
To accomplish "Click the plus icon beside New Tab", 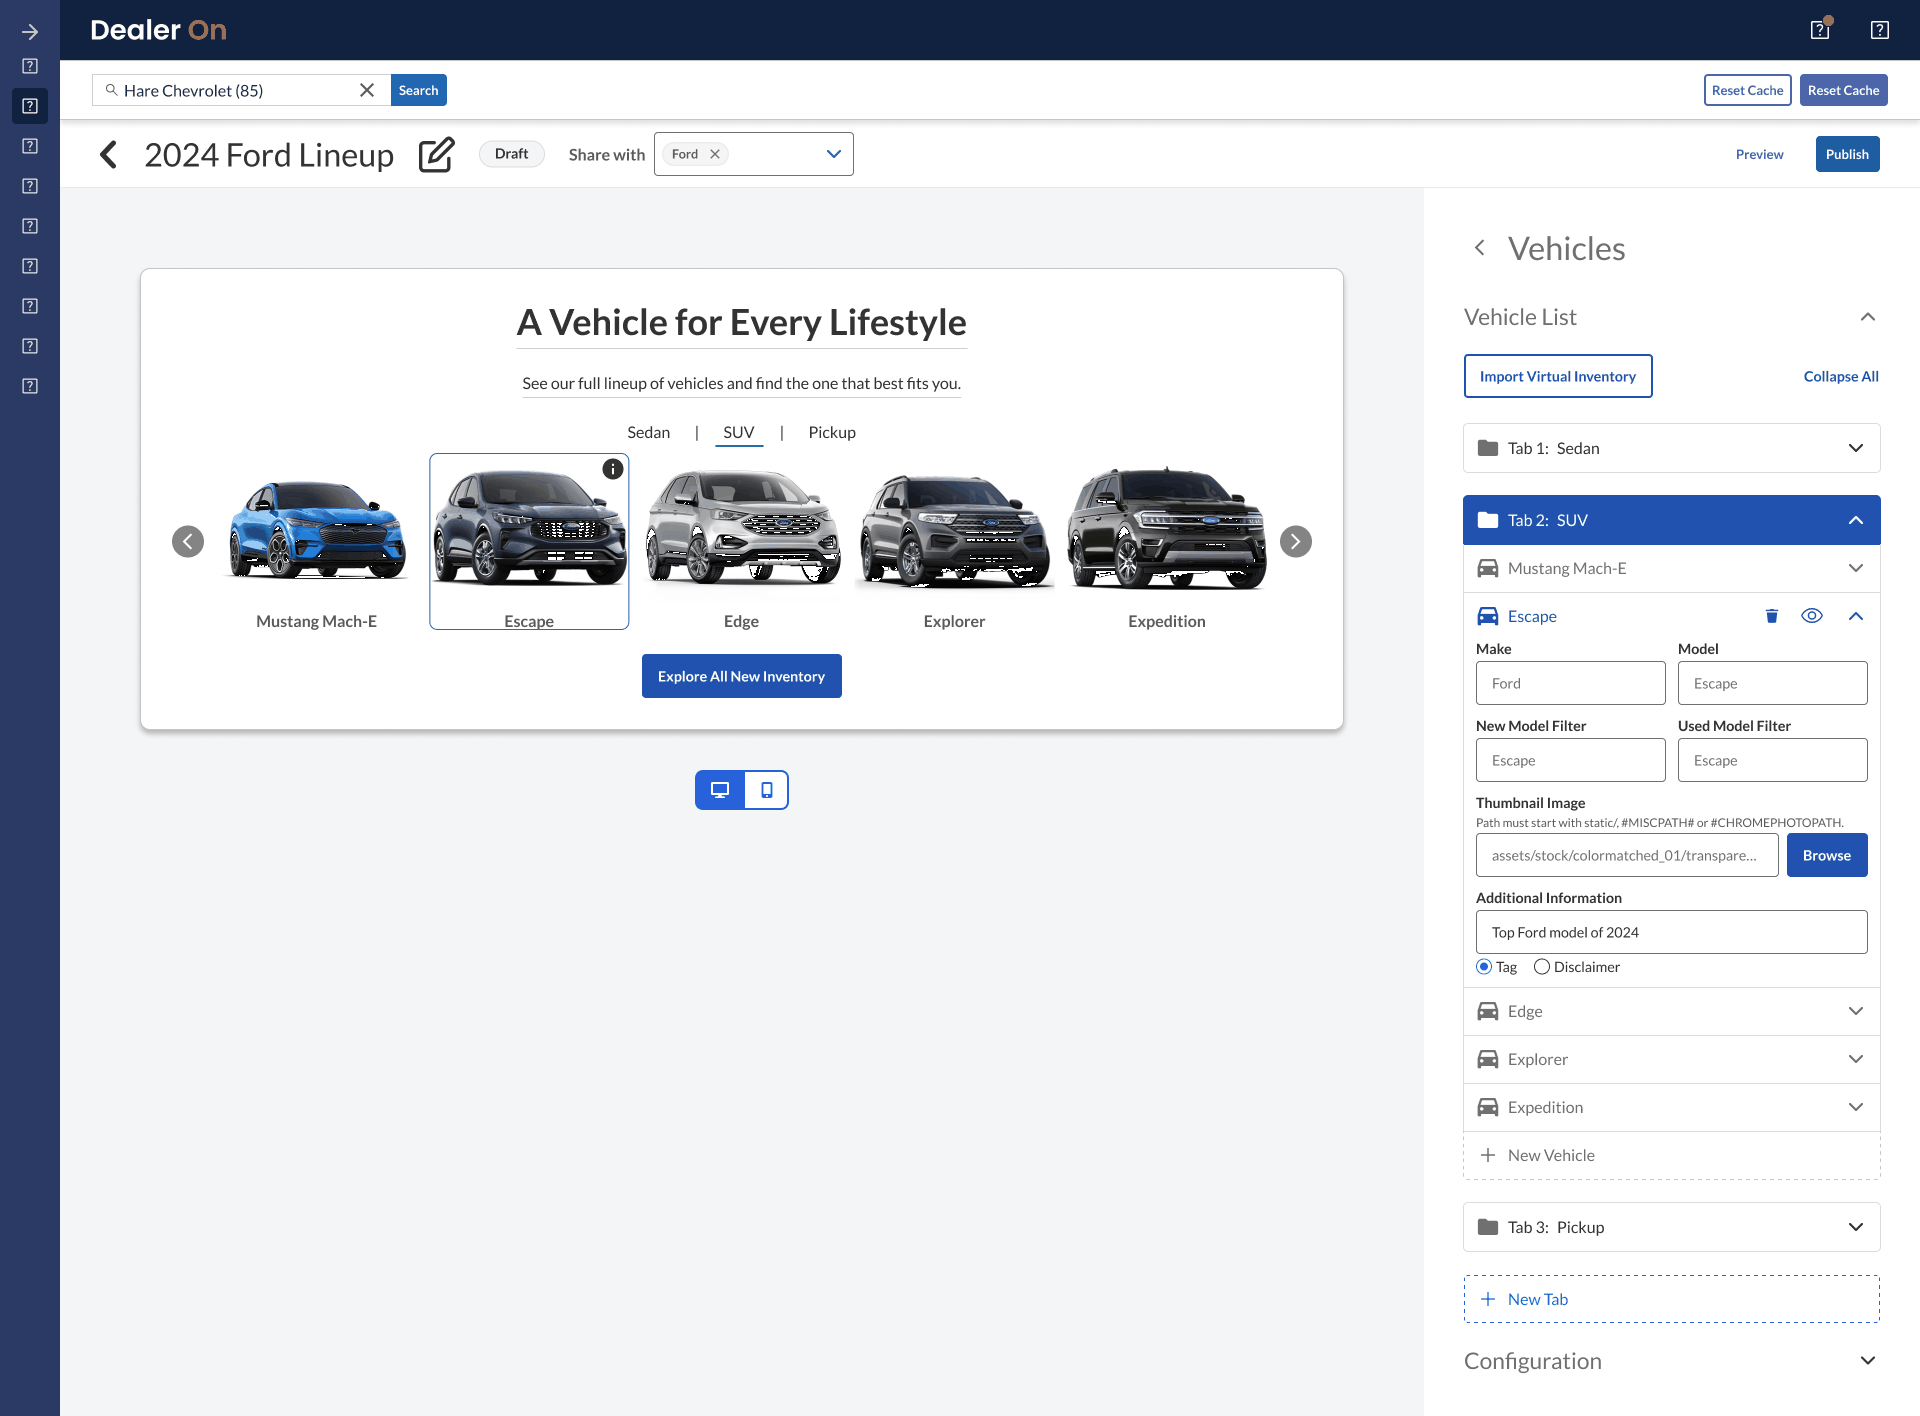I will click(x=1488, y=1299).
